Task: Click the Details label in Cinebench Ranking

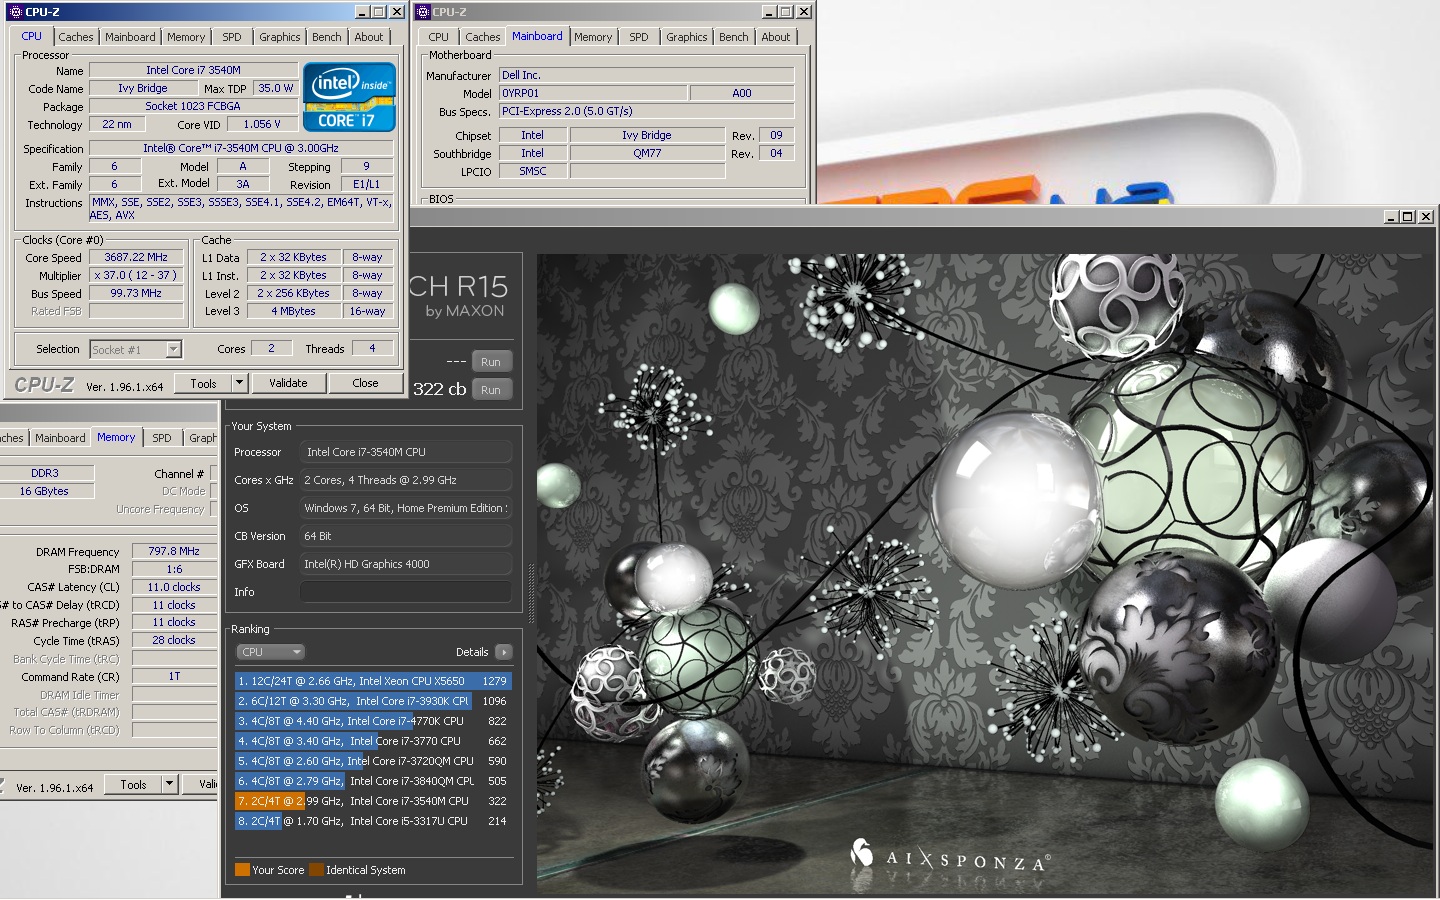Action: pos(472,652)
